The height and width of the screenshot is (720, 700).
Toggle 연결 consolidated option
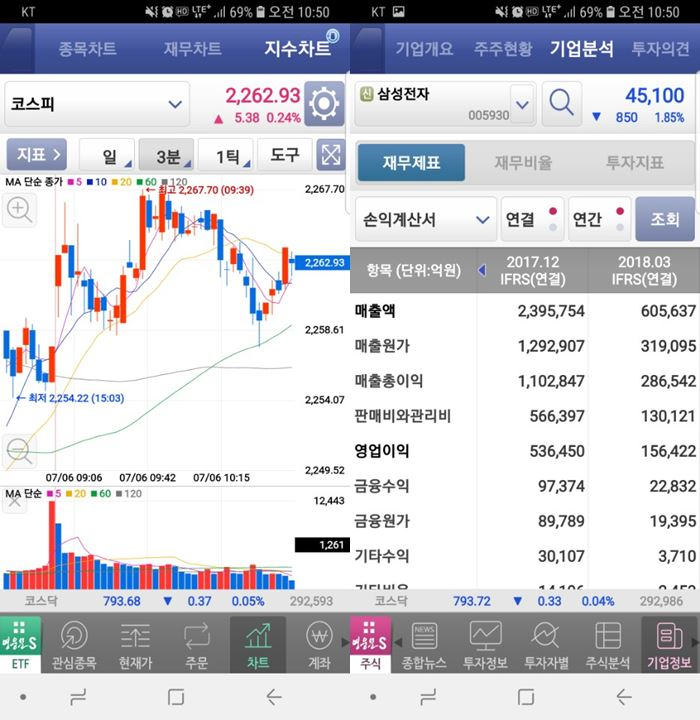coord(532,219)
